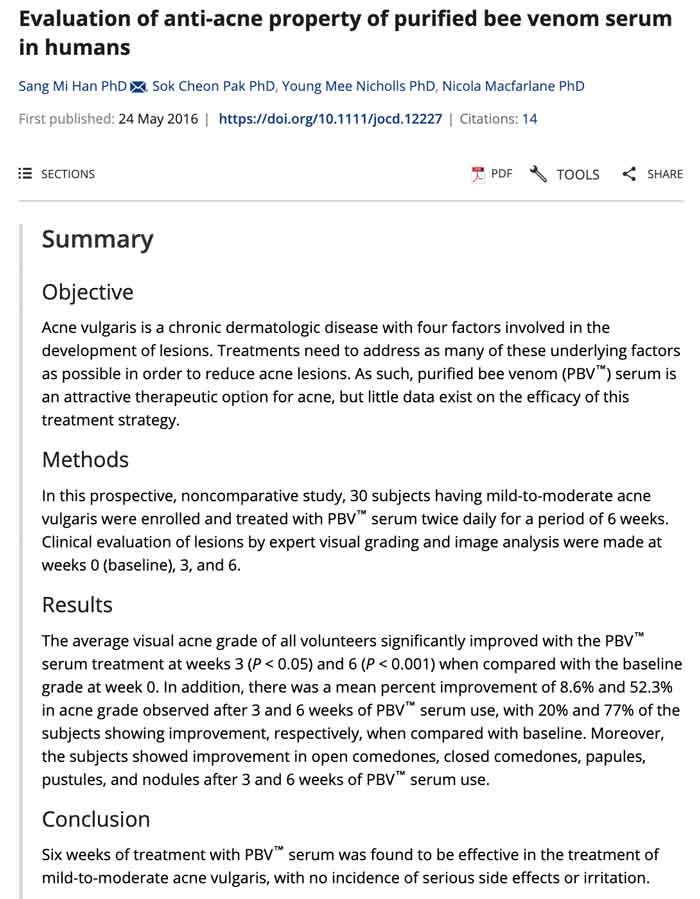
Task: Click the email envelope icon beside Sang Mi Han
Action: pos(138,87)
